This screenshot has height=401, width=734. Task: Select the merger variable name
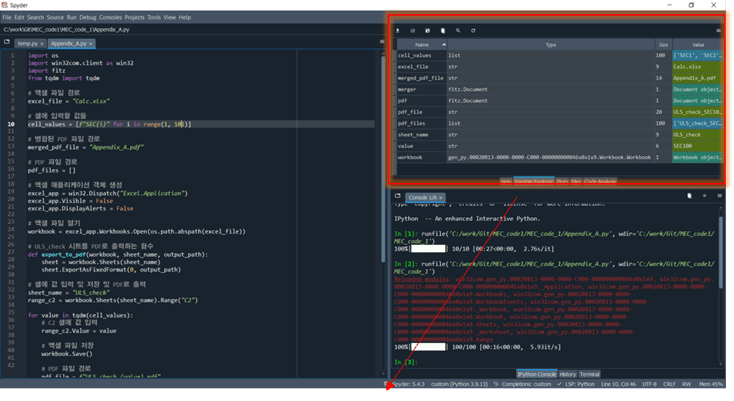click(407, 89)
